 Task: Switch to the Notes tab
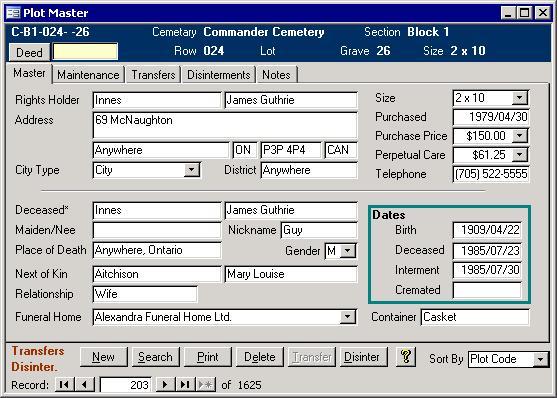[x=276, y=75]
